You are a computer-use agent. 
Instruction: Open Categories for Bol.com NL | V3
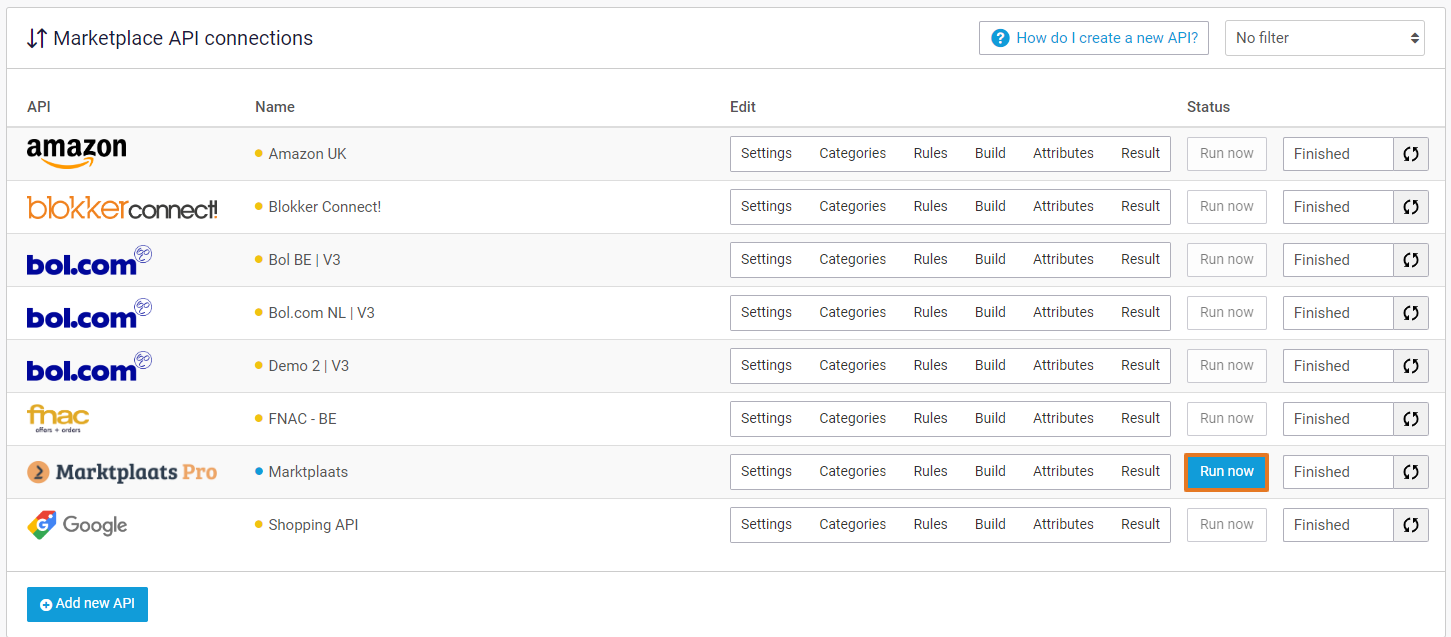pos(852,313)
